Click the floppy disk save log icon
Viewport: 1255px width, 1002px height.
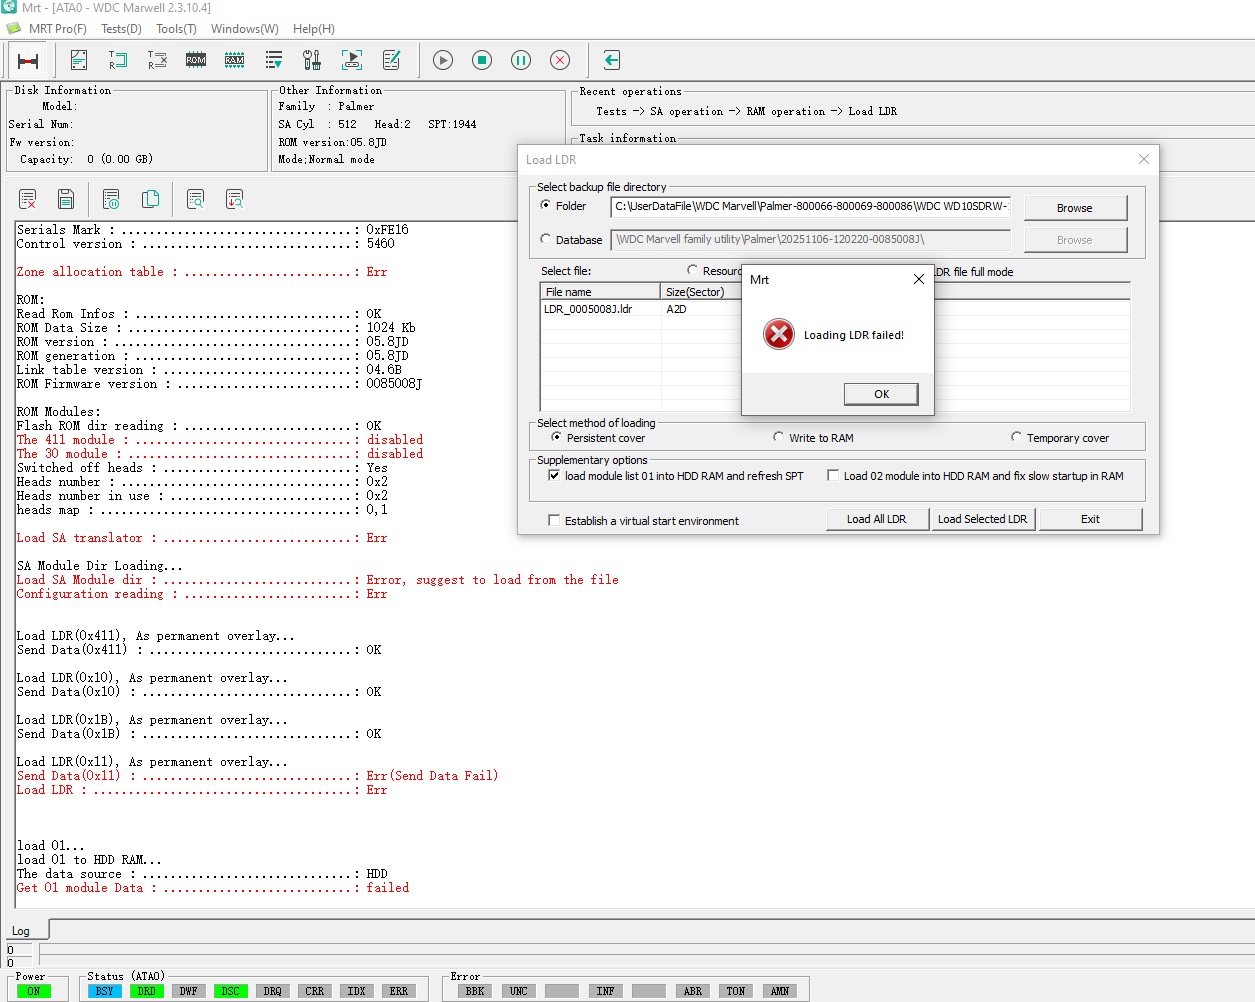[x=66, y=199]
